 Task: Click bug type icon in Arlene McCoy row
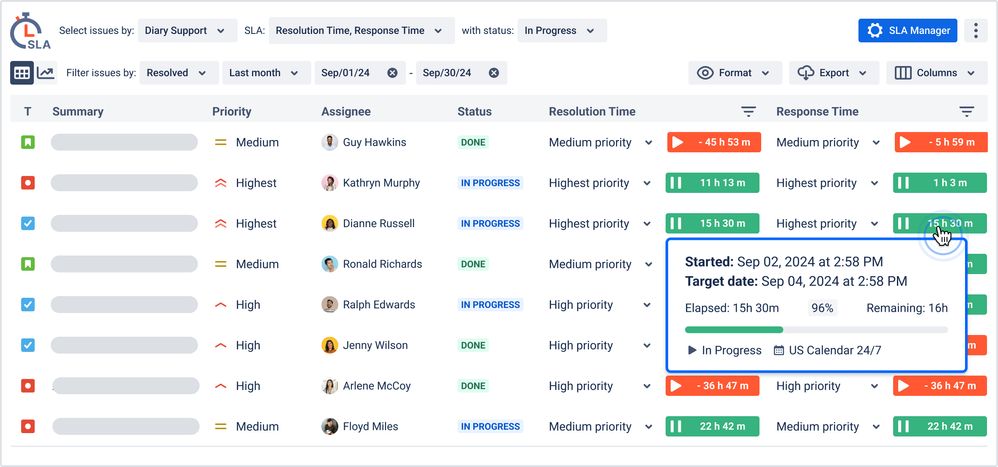click(27, 386)
